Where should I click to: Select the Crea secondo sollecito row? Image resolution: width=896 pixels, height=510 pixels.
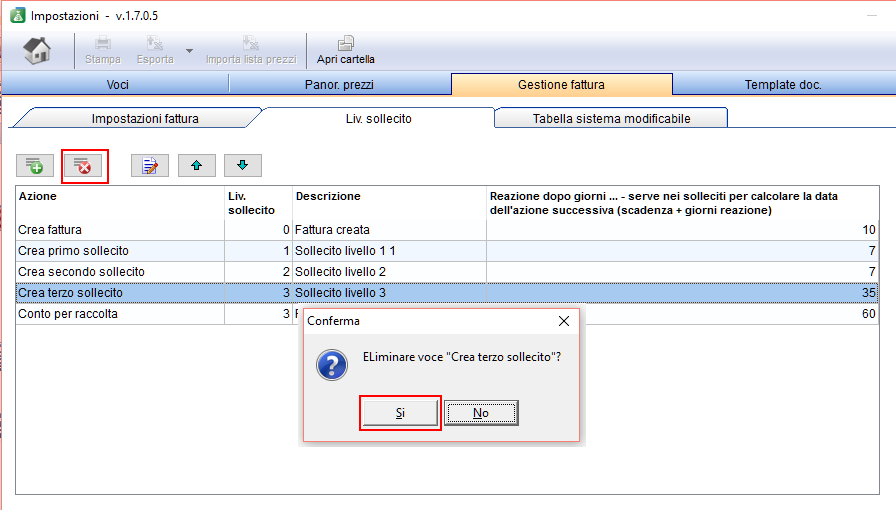pyautogui.click(x=447, y=272)
